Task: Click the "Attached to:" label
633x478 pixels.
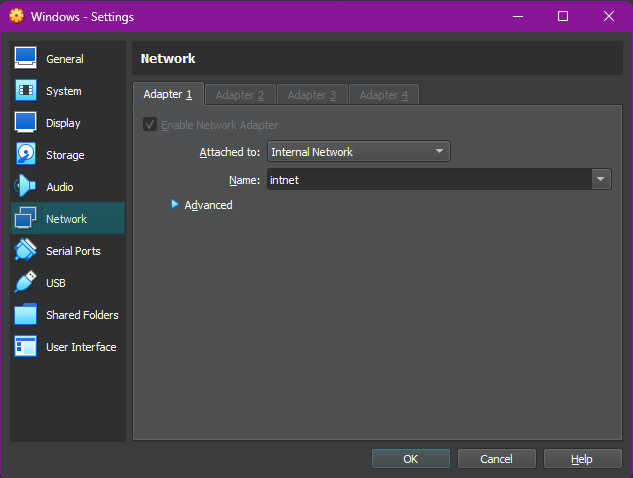Action: pos(230,152)
